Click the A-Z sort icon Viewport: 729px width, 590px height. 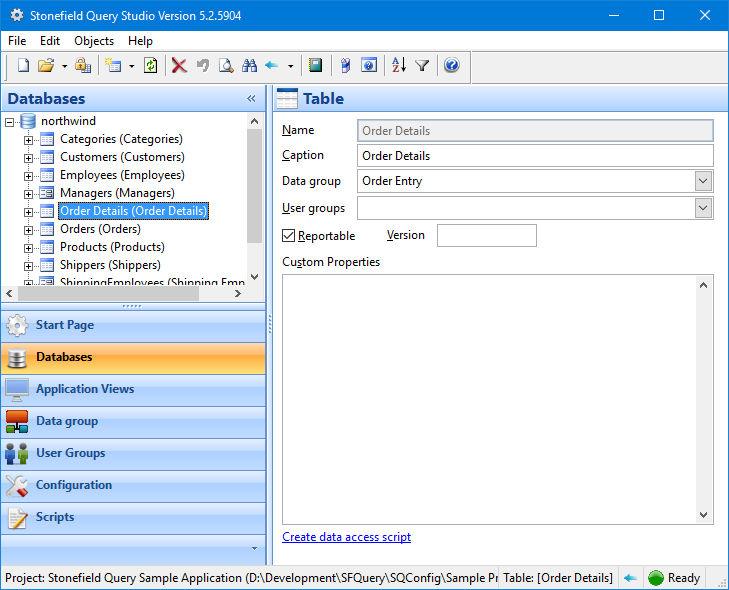399,66
